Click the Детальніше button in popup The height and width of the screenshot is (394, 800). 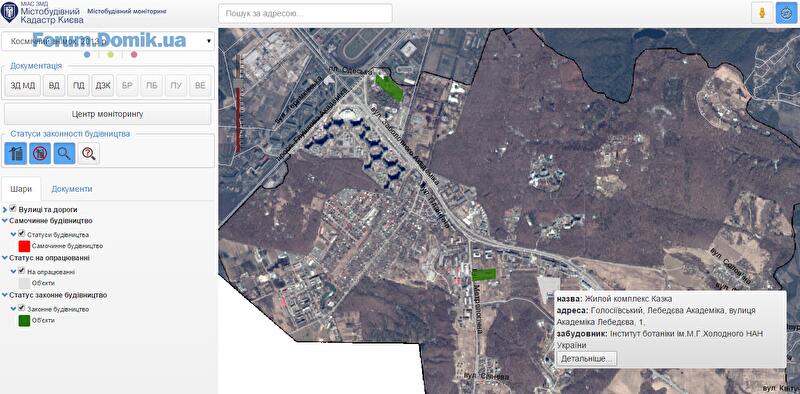tap(586, 359)
